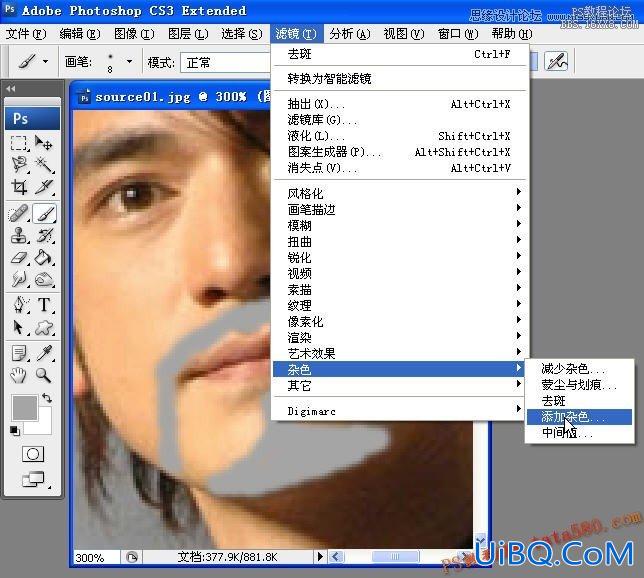Click the foreground gray color swatch

pos(25,407)
